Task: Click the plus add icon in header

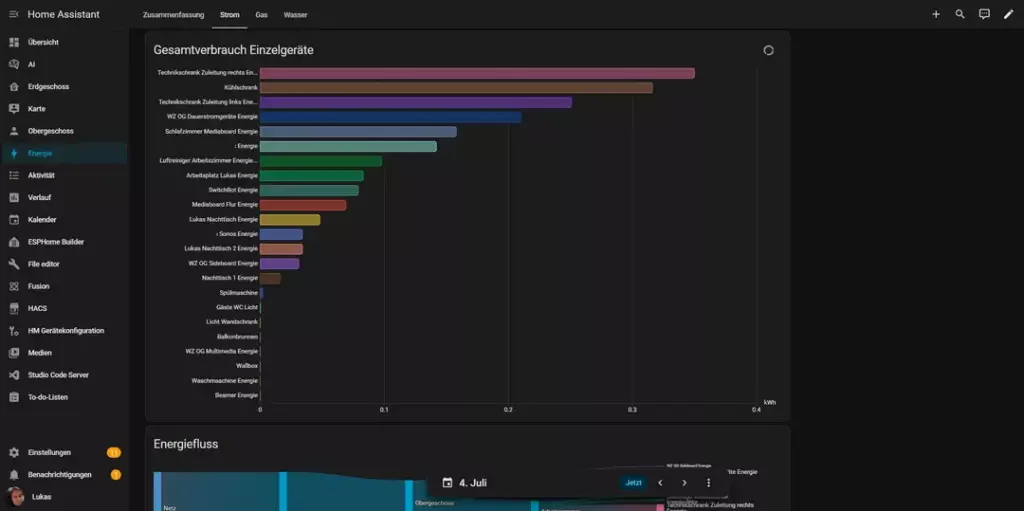Action: (x=936, y=14)
